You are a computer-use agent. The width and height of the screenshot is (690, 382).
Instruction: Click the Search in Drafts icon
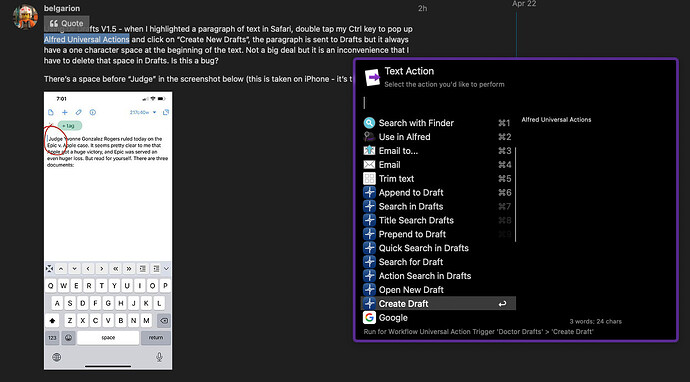pos(369,206)
